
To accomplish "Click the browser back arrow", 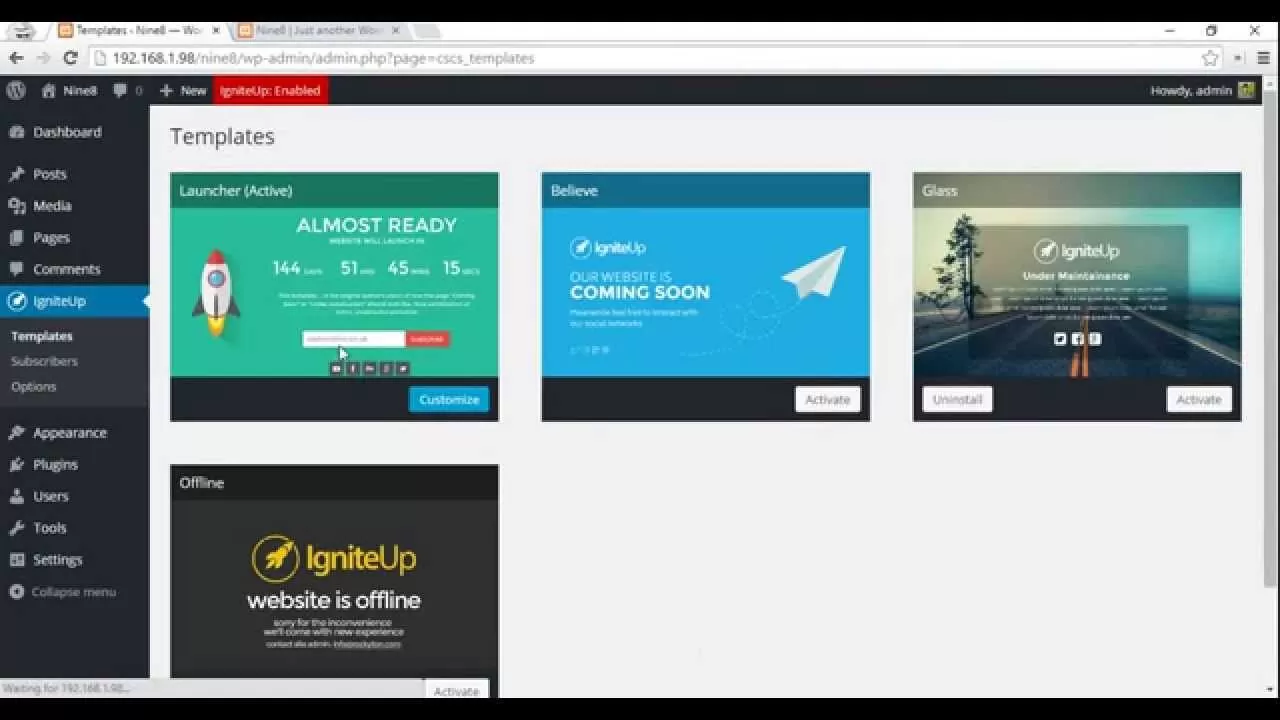I will point(17,58).
